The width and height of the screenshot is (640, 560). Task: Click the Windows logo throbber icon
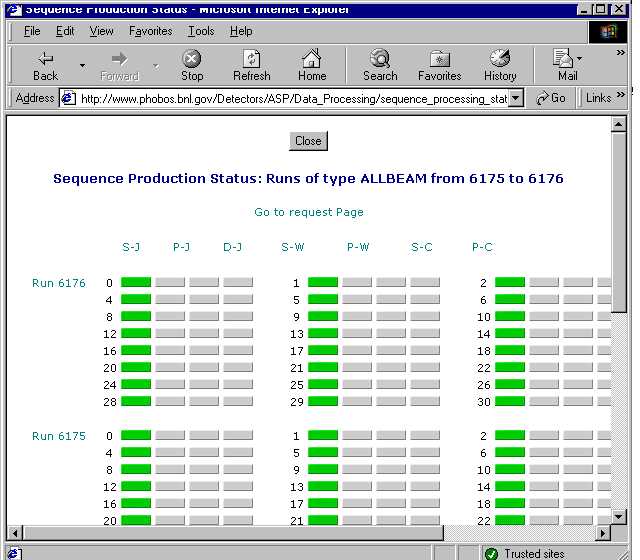608,32
